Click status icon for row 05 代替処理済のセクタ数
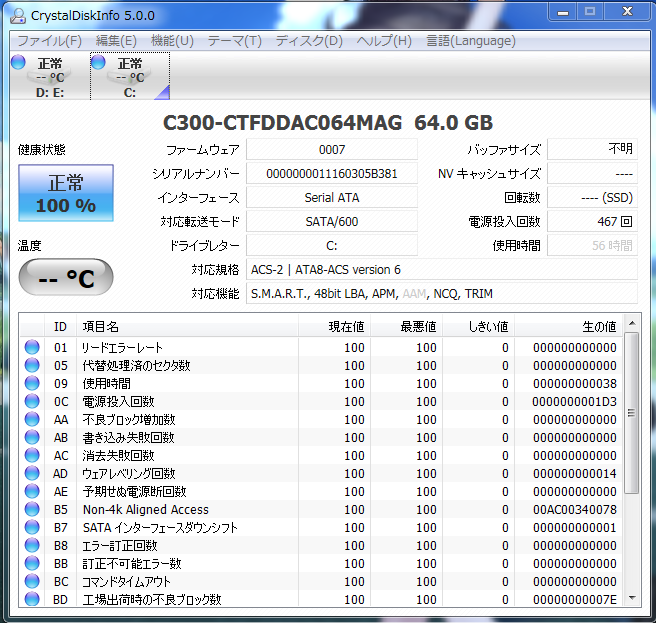656x623 pixels. [32, 365]
